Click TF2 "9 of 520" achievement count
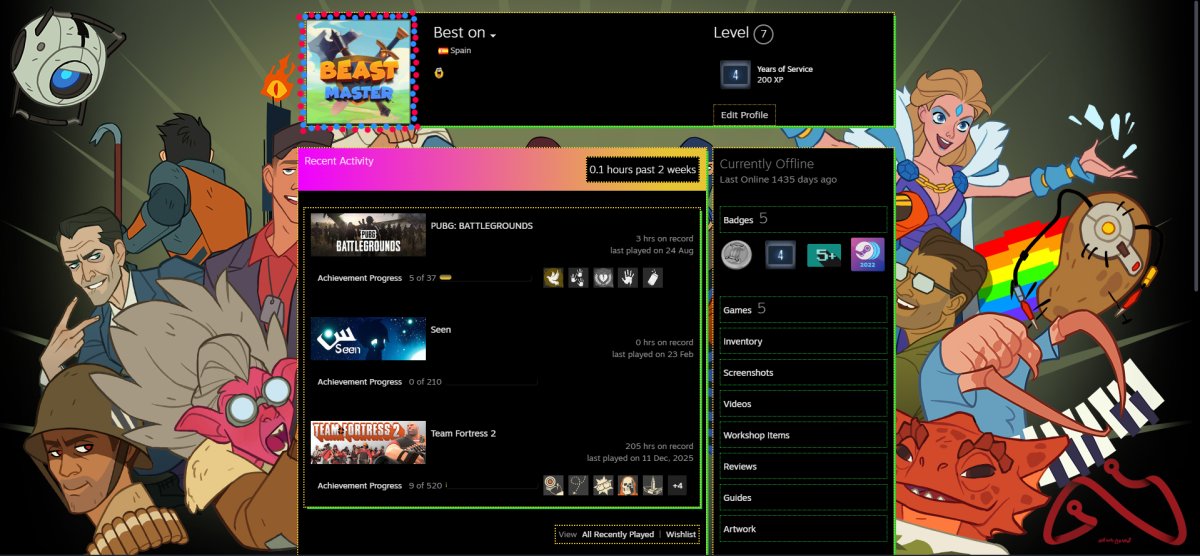The width and height of the screenshot is (1200, 556). (425, 486)
